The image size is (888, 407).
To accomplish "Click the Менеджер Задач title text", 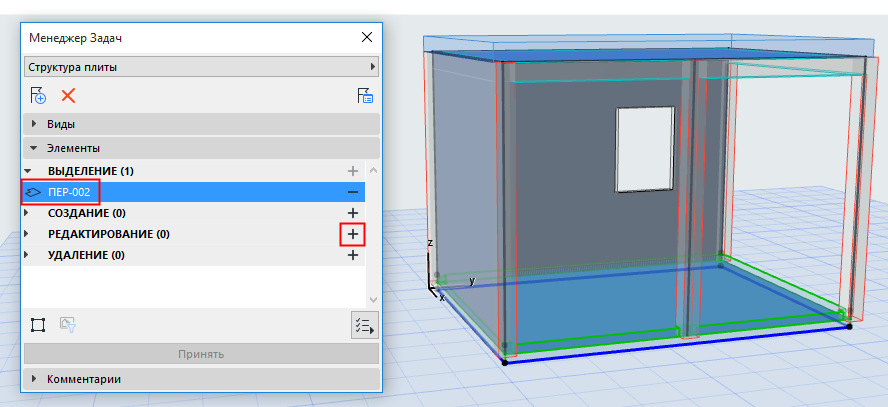I will pos(75,38).
